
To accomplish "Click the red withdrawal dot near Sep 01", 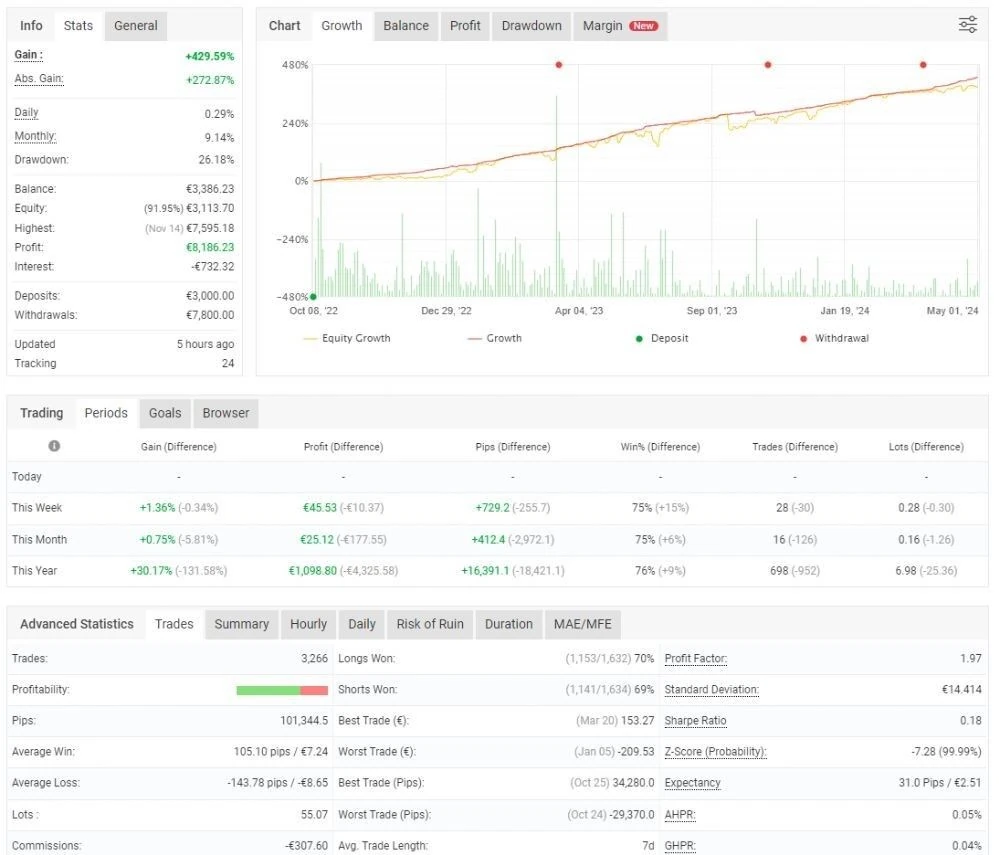I will [768, 65].
